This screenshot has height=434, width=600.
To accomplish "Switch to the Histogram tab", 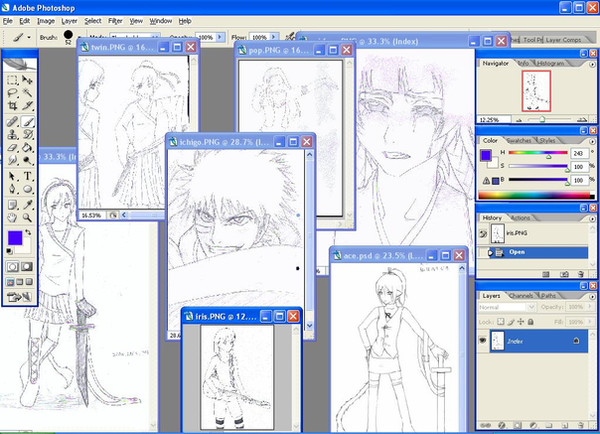I will click(550, 63).
